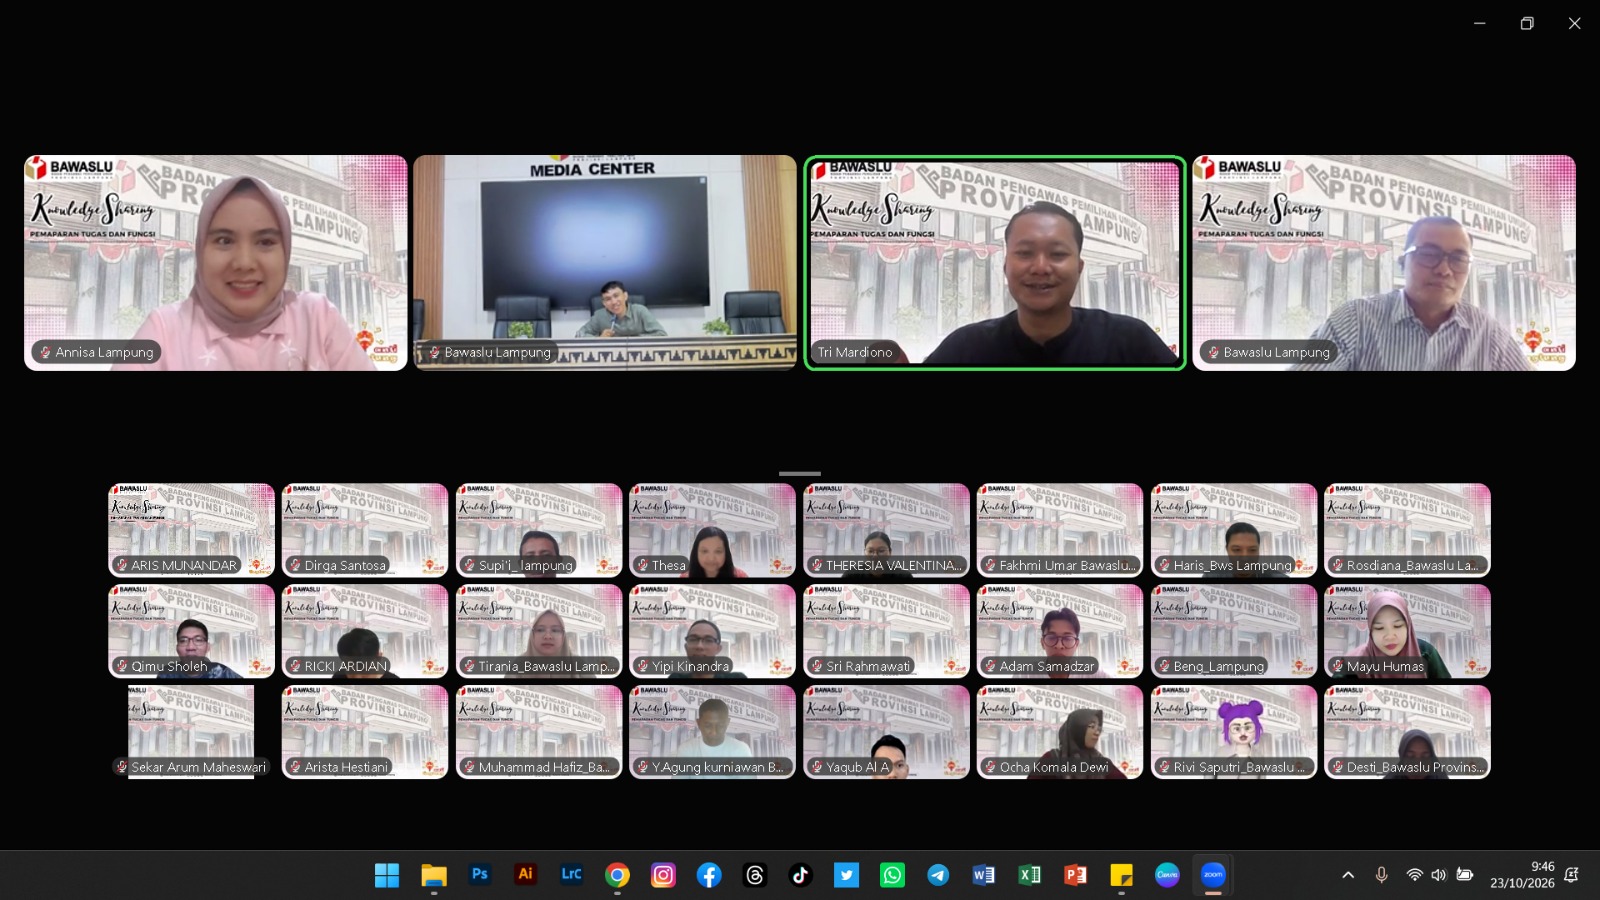
Task: Click the Zoom app taskbar icon
Action: [1213, 875]
